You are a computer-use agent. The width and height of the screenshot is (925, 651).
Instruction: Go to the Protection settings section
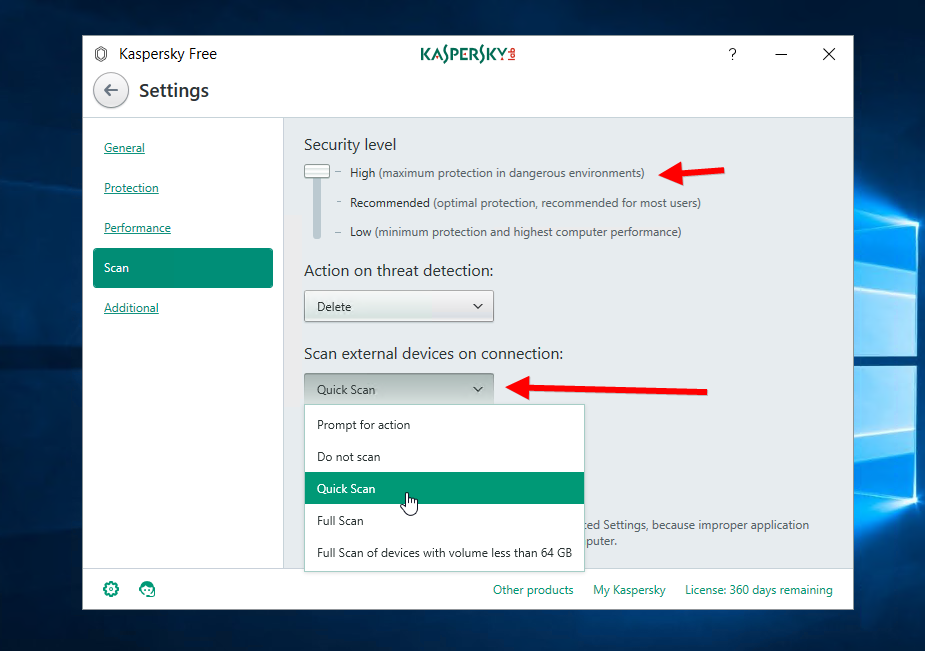tap(131, 188)
